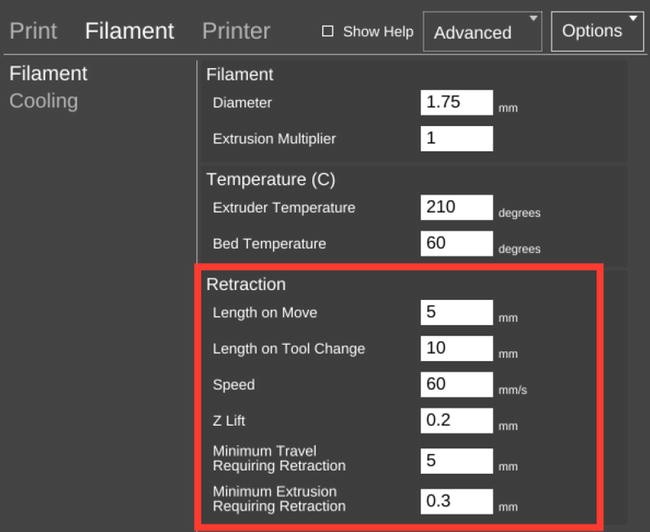Viewport: 650px width, 532px height.
Task: Switch to the Printer tab
Action: point(236,31)
